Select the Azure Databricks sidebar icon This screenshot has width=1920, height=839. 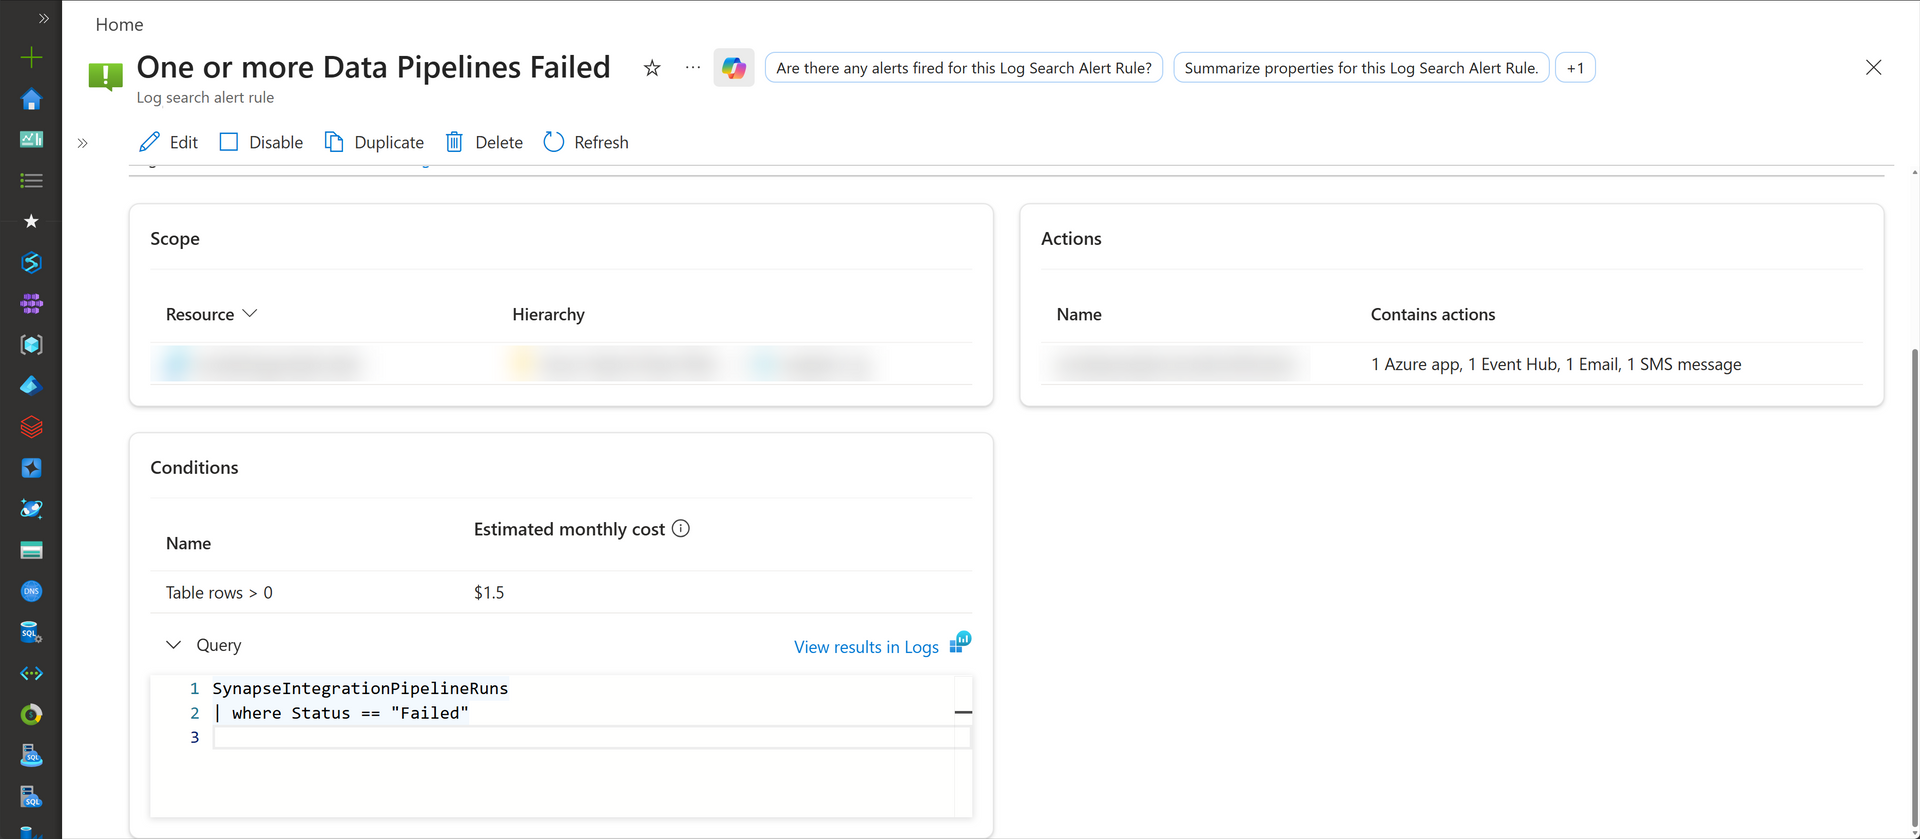[x=31, y=426]
